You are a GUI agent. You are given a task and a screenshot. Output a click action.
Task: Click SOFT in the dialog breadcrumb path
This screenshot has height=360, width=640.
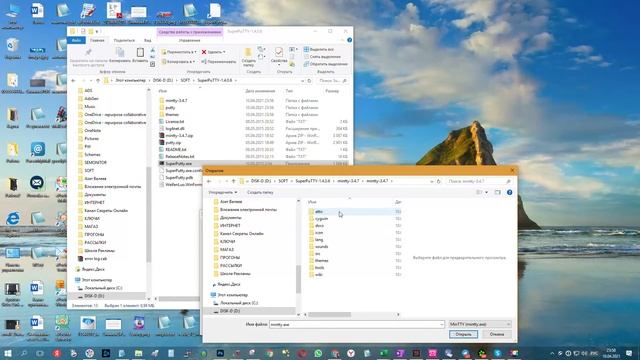[283, 181]
